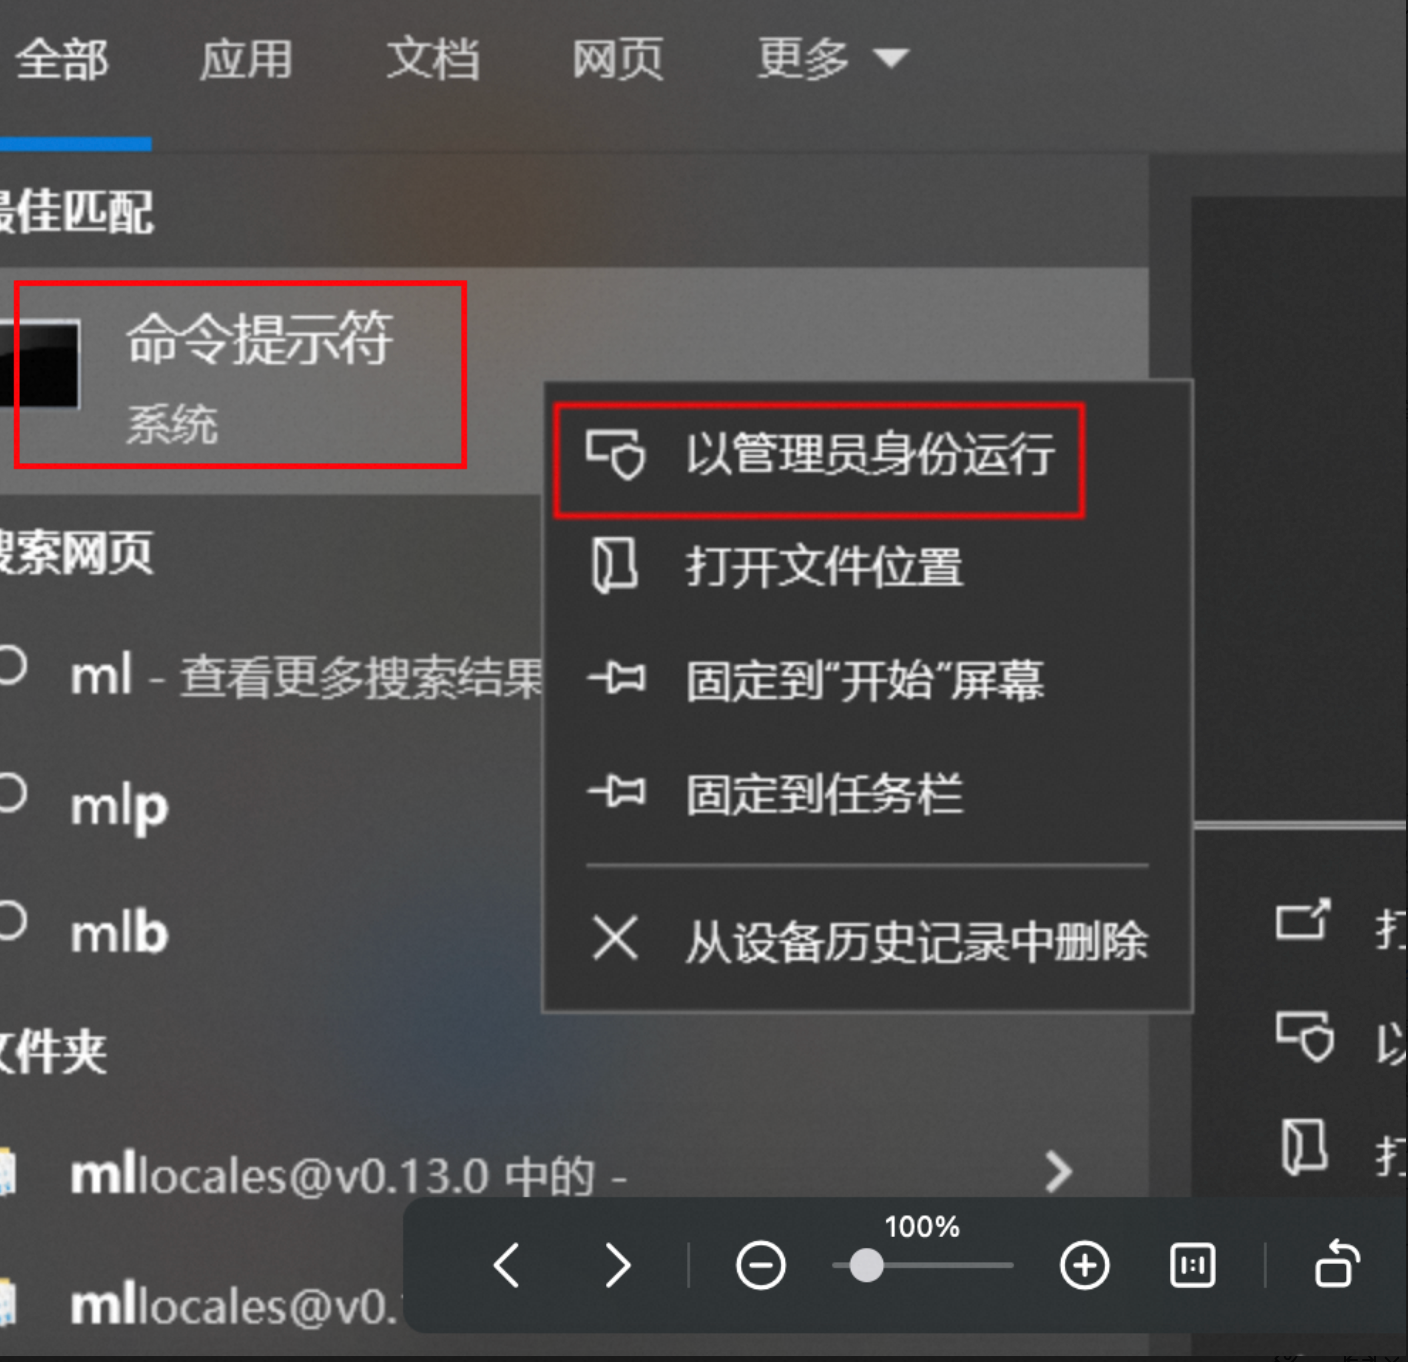Go to next image with right arrow
This screenshot has width=1408, height=1362.
(x=618, y=1265)
